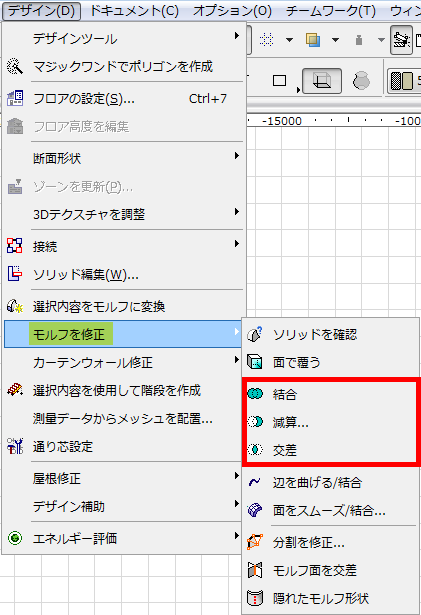Expand the 接続 submenu arrow
The image size is (421, 615).
pos(237,244)
